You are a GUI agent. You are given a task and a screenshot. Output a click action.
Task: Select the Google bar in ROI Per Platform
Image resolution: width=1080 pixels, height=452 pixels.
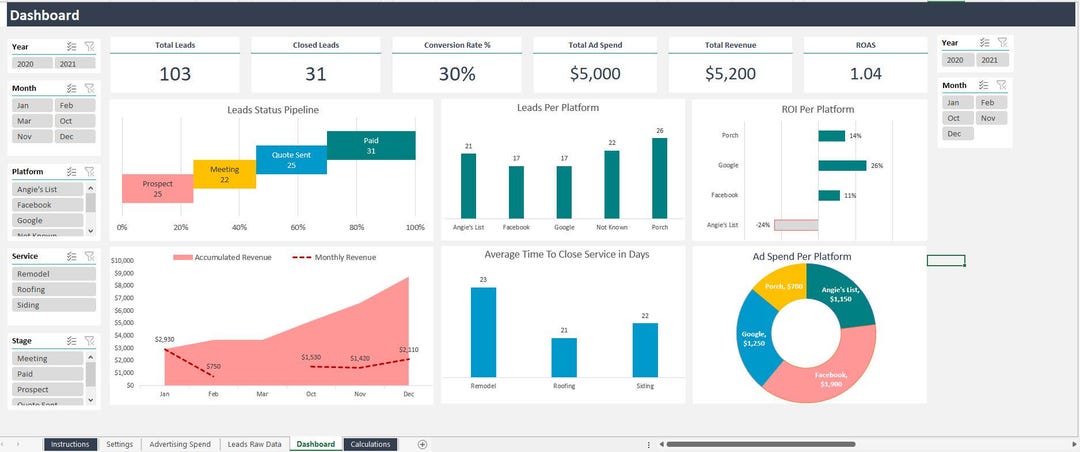[x=842, y=165]
